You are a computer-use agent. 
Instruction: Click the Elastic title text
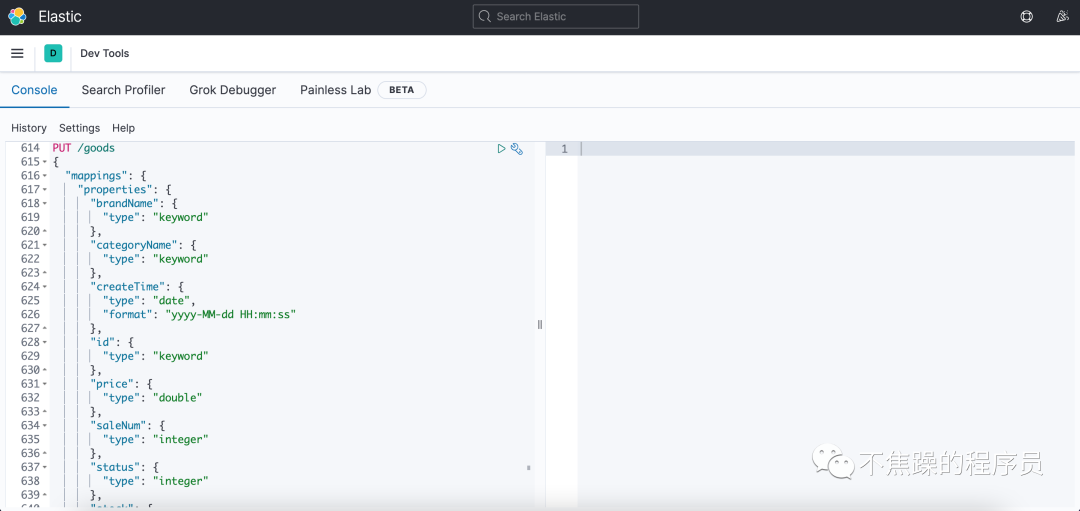pyautogui.click(x=60, y=17)
